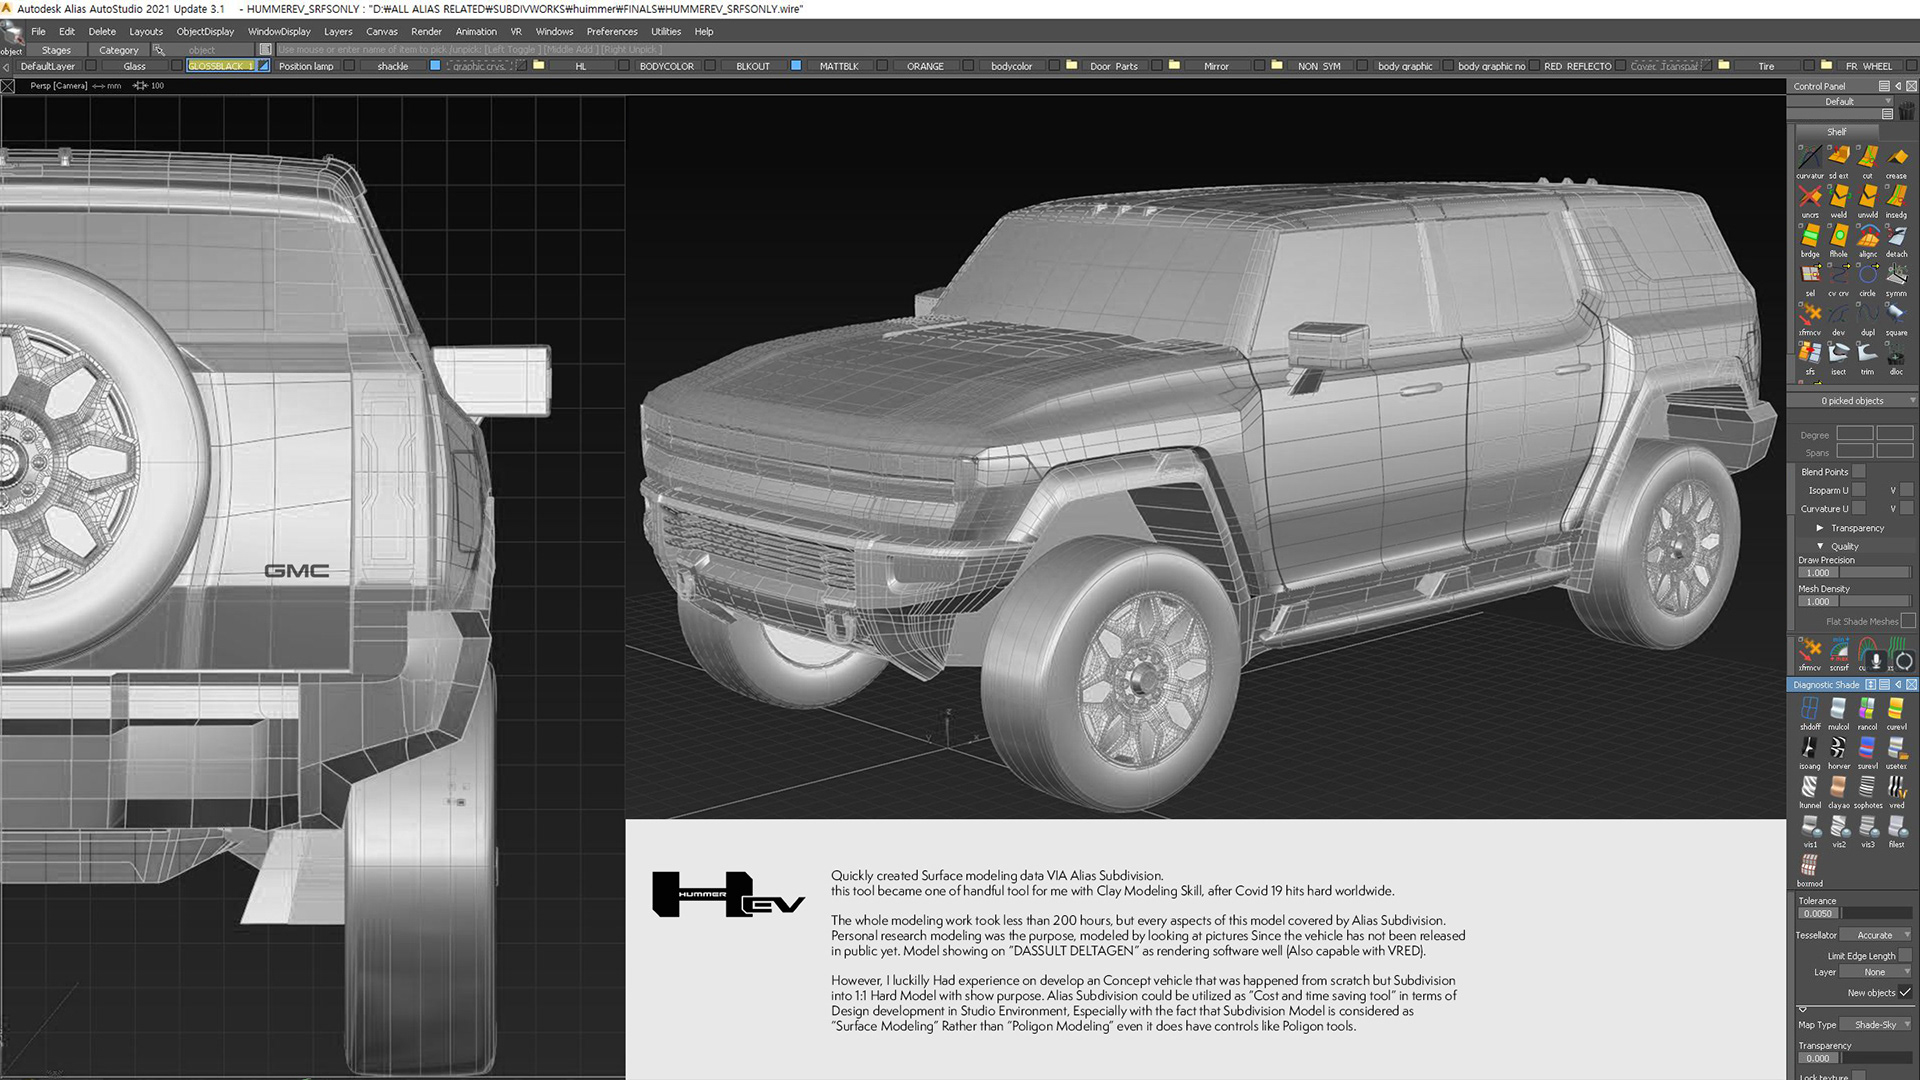Click the Stages button
This screenshot has height=1080, width=1920.
tap(56, 50)
